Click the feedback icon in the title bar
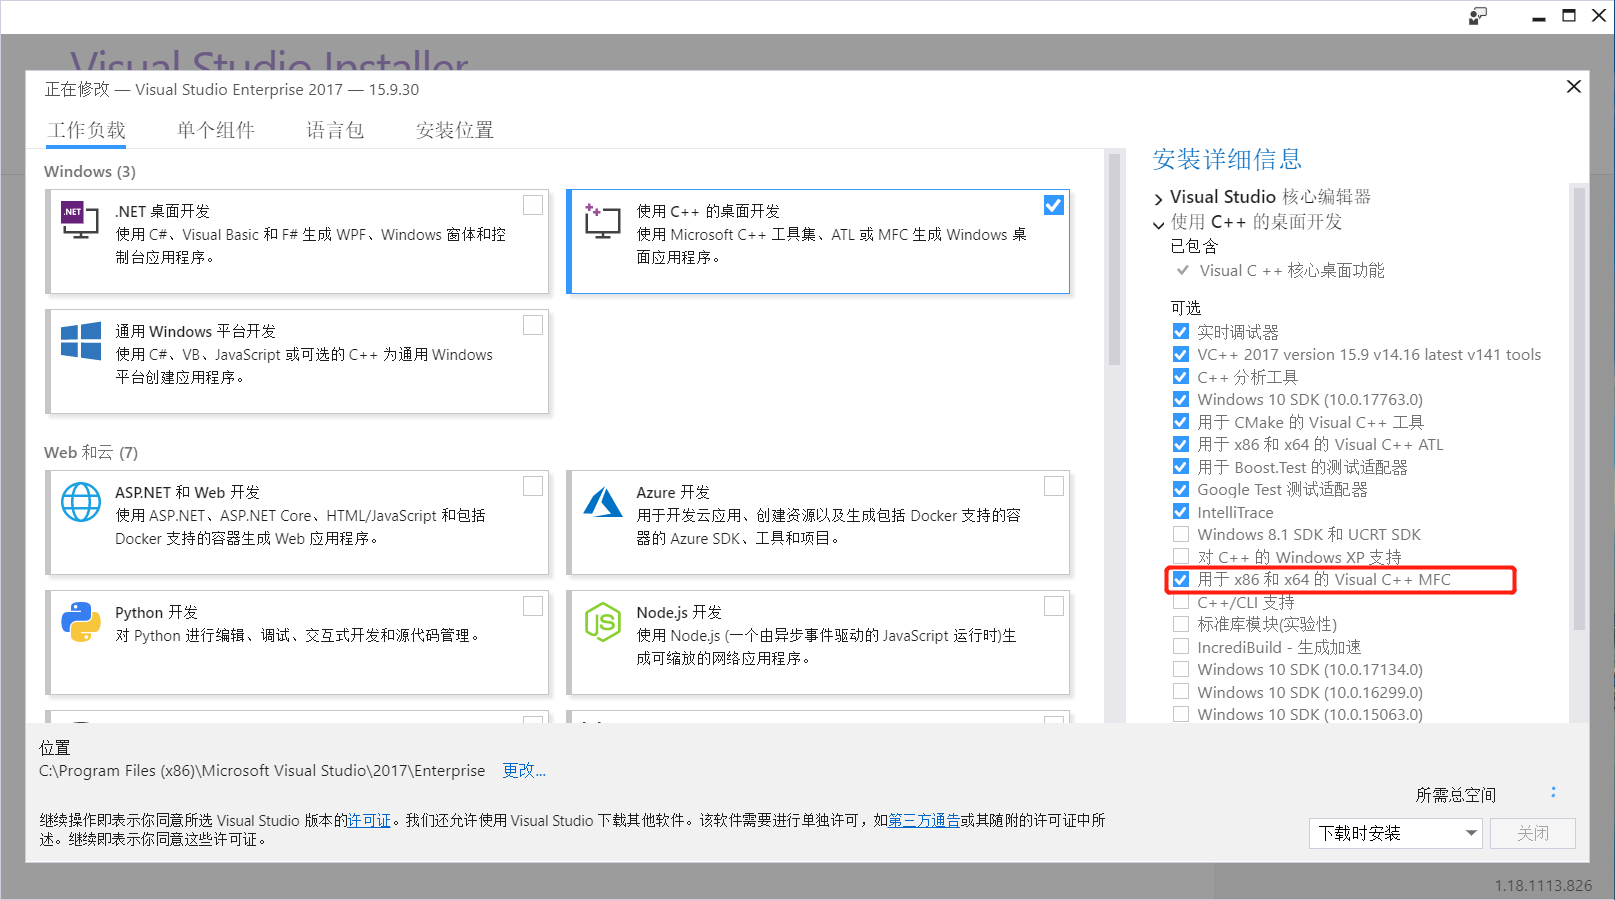The height and width of the screenshot is (900, 1615). [x=1477, y=16]
